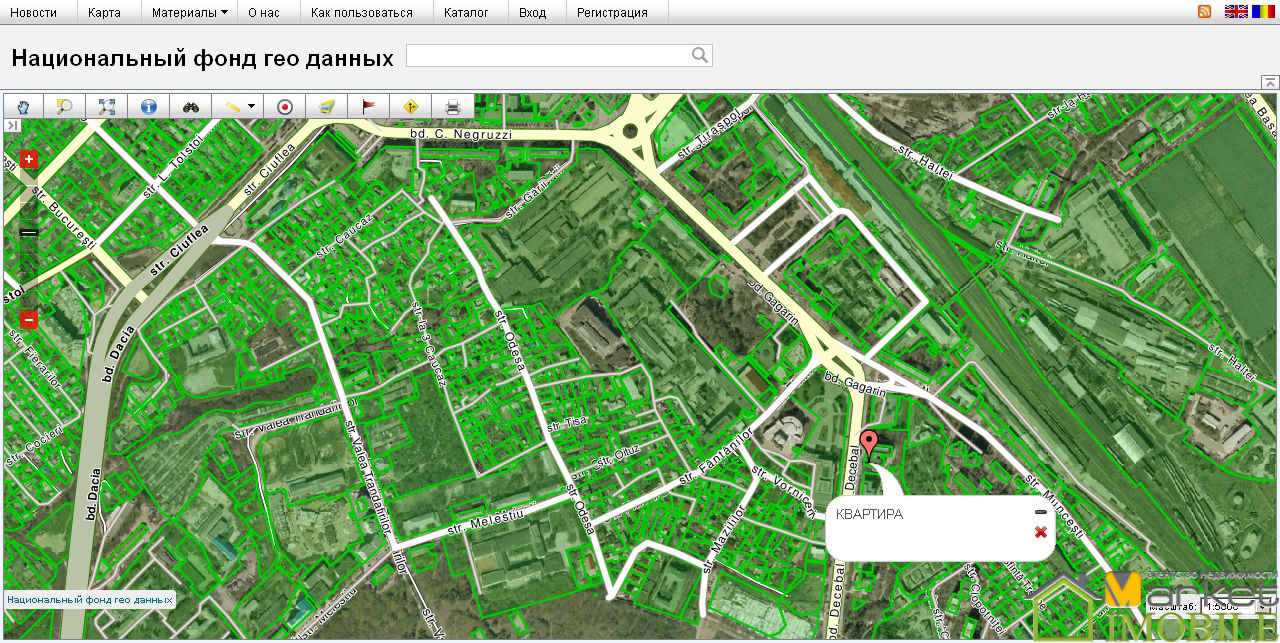The height and width of the screenshot is (643, 1280).
Task: Switch language to English via UK flag
Action: 1236,12
